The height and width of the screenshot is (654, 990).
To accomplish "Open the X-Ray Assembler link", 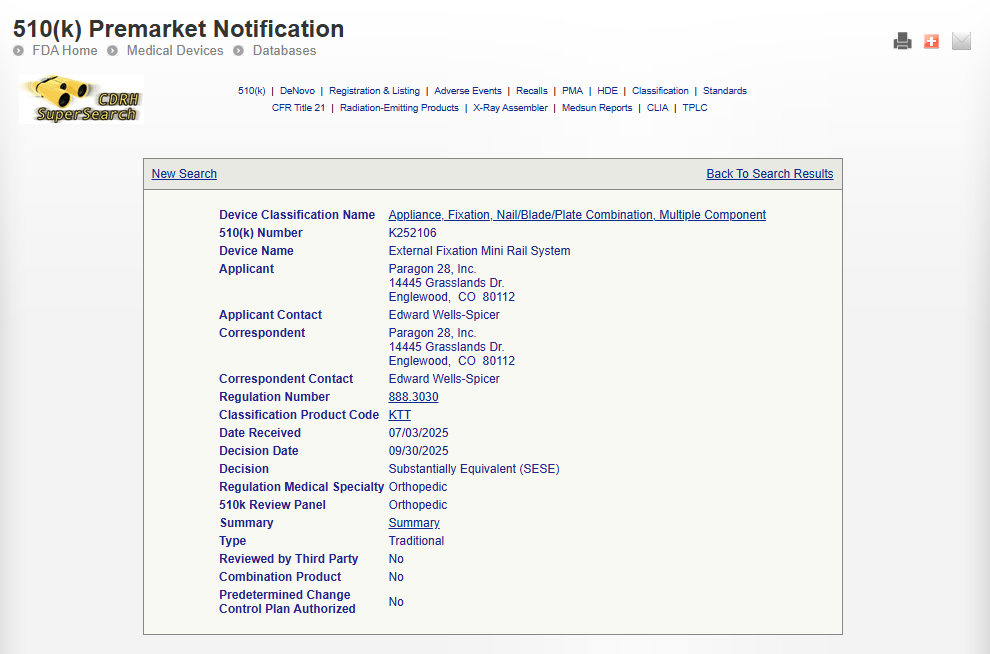I will [510, 108].
